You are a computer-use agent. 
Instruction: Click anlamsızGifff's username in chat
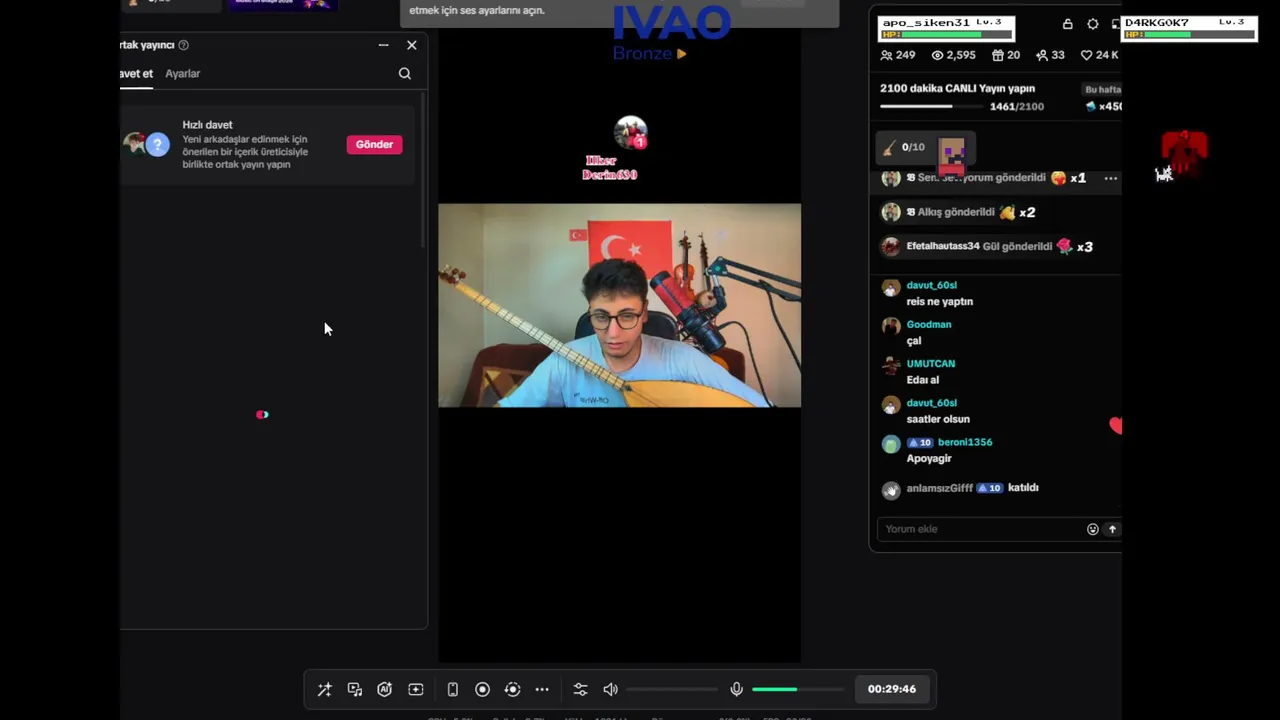(940, 488)
